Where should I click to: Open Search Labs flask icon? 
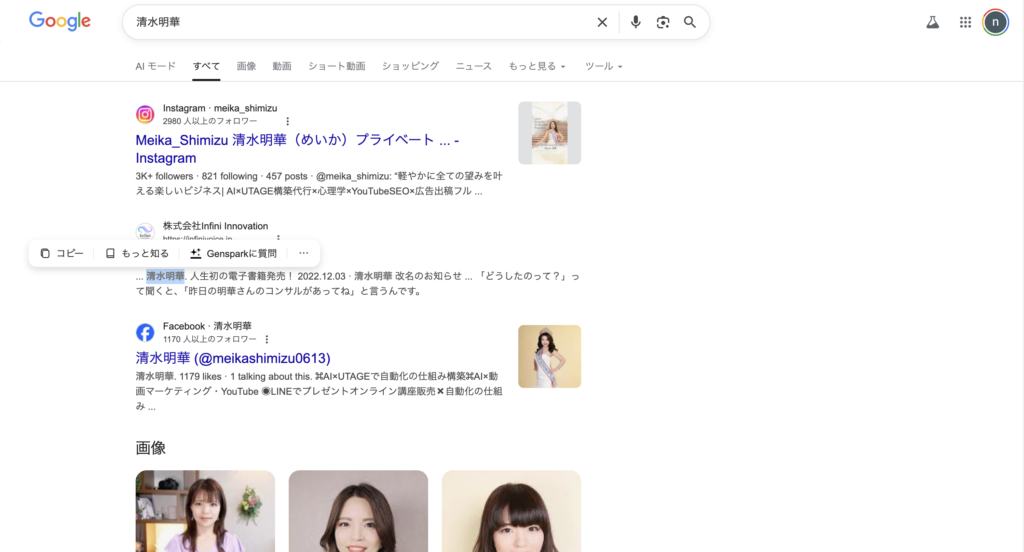coord(933,22)
